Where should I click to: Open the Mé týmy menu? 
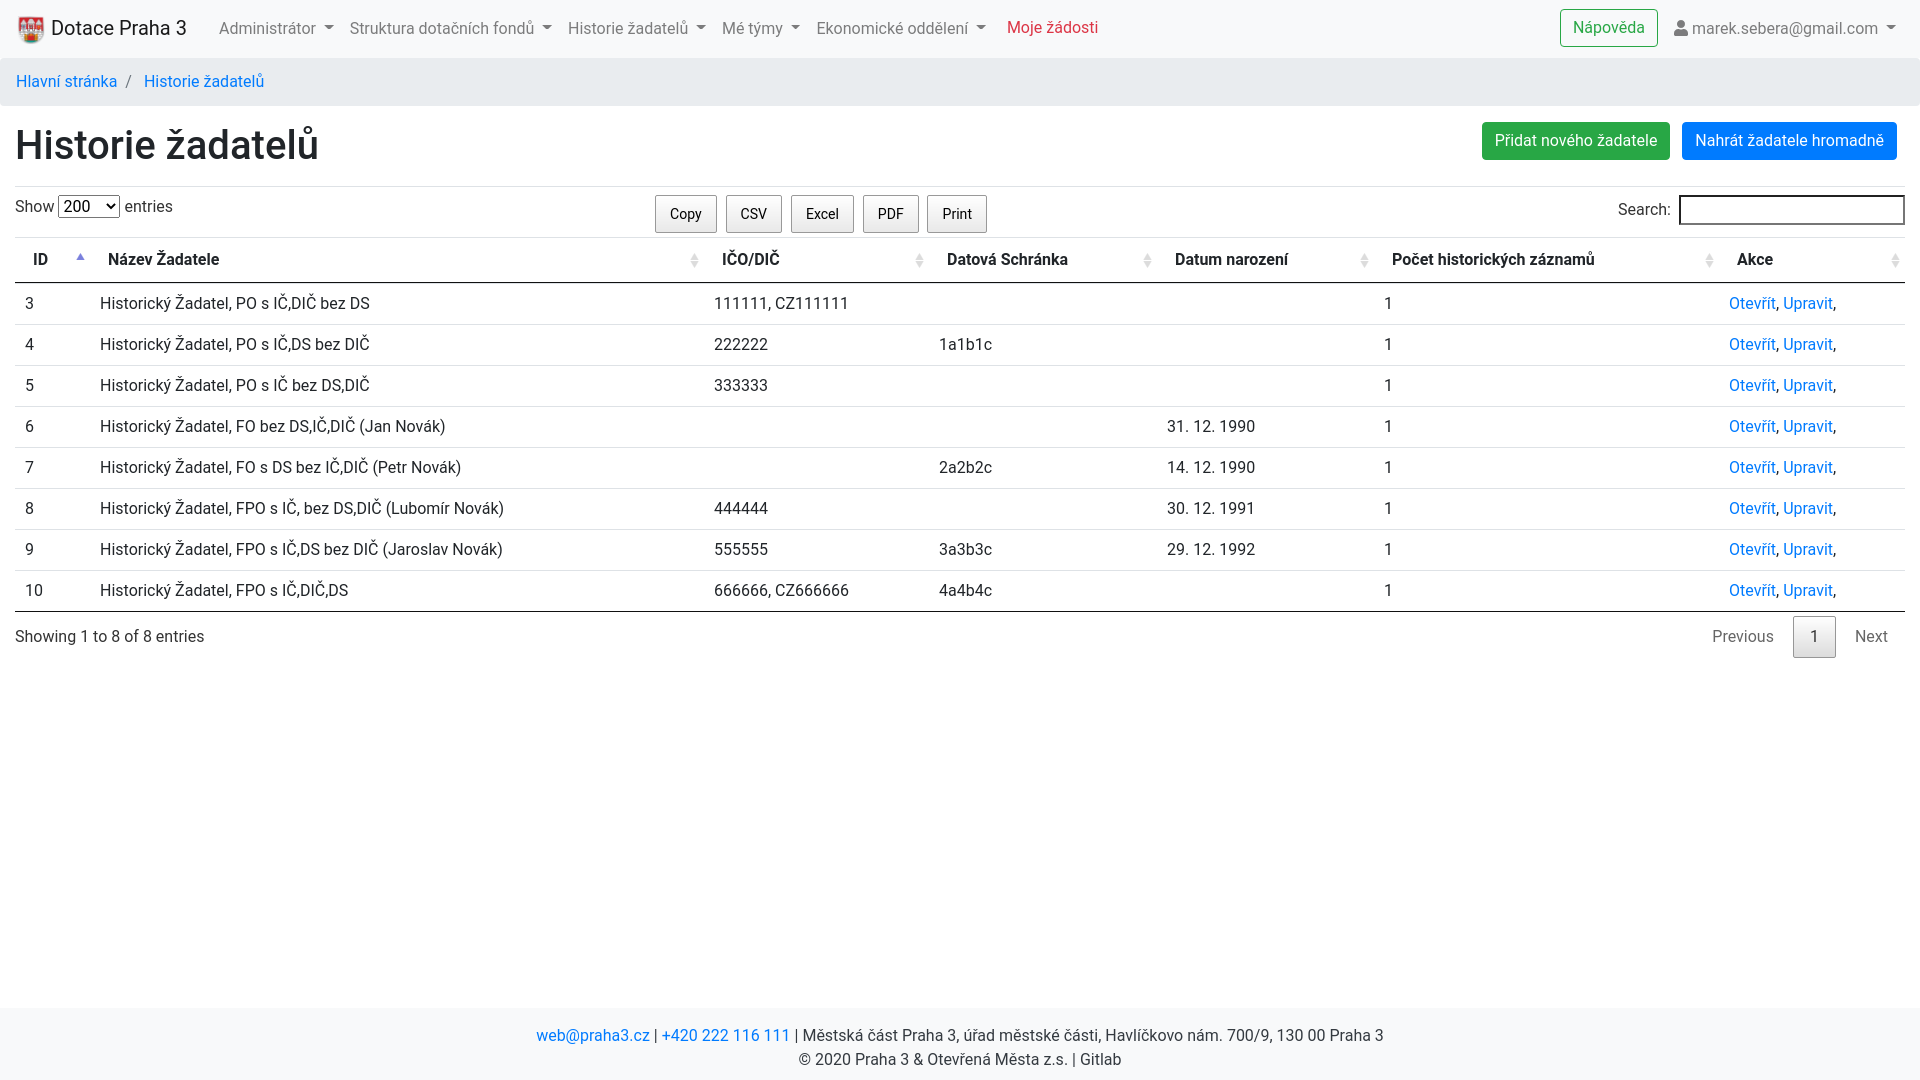(760, 29)
